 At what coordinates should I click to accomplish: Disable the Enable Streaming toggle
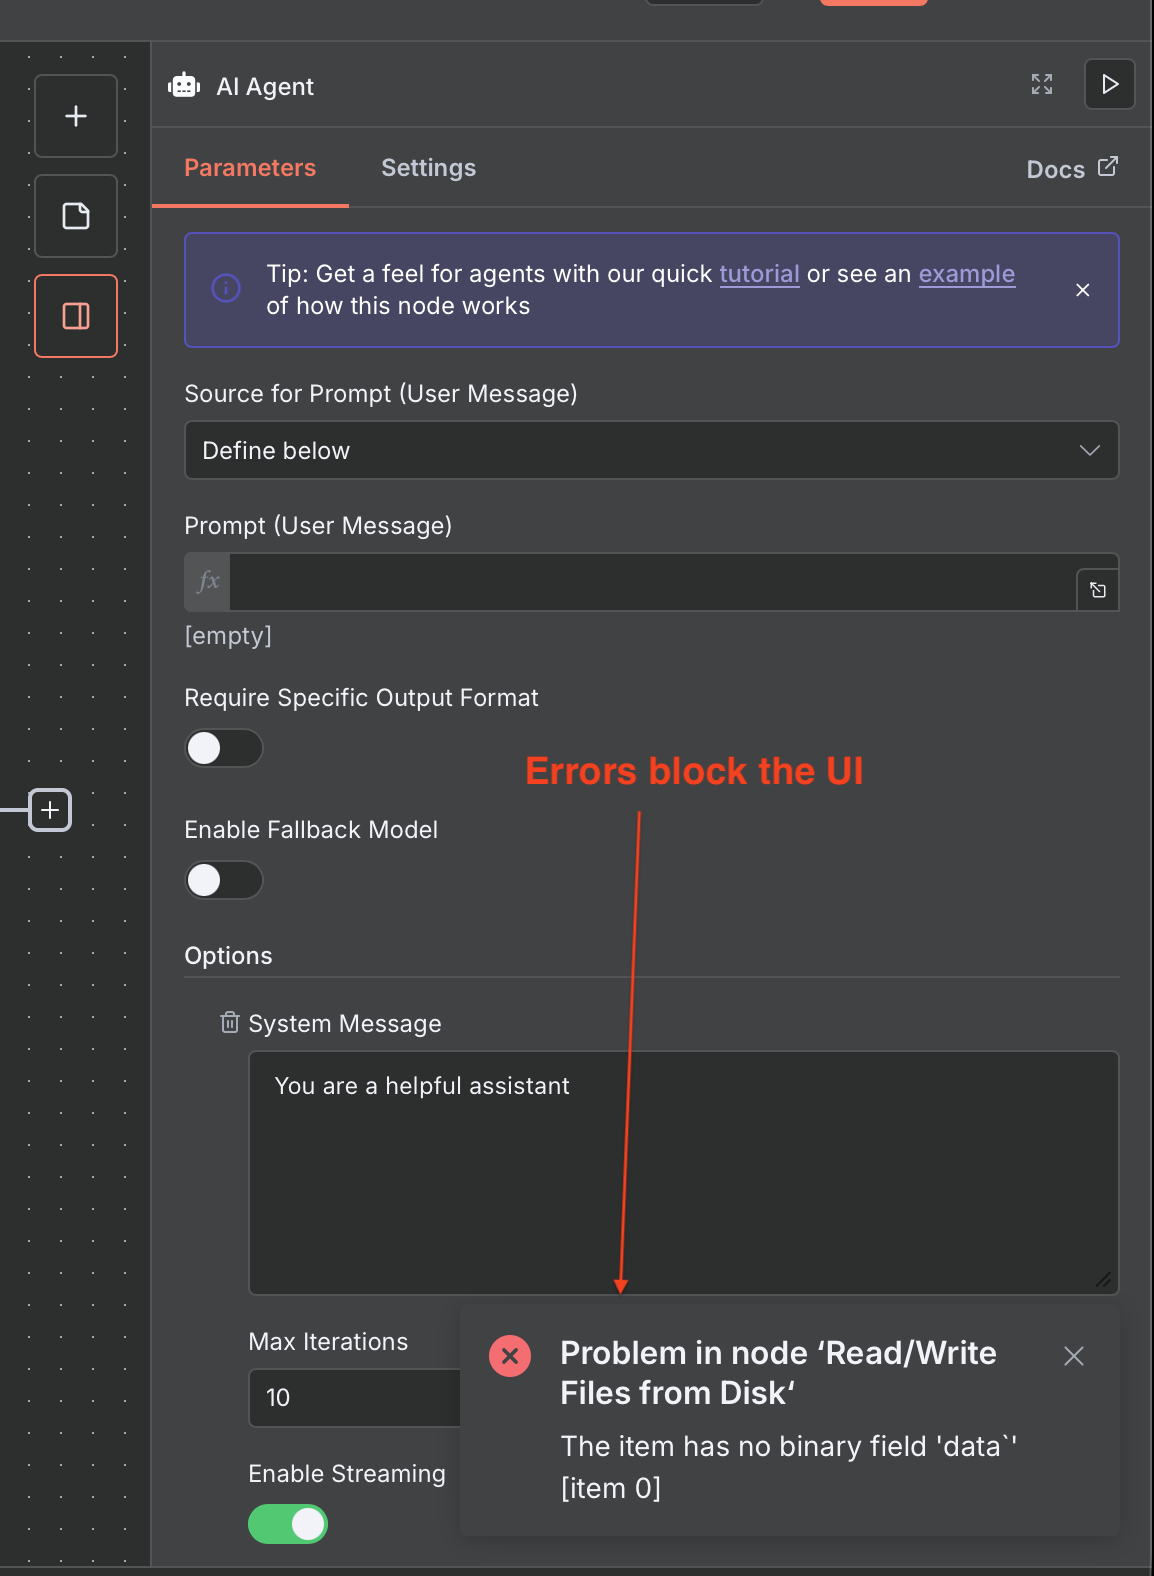point(288,1524)
